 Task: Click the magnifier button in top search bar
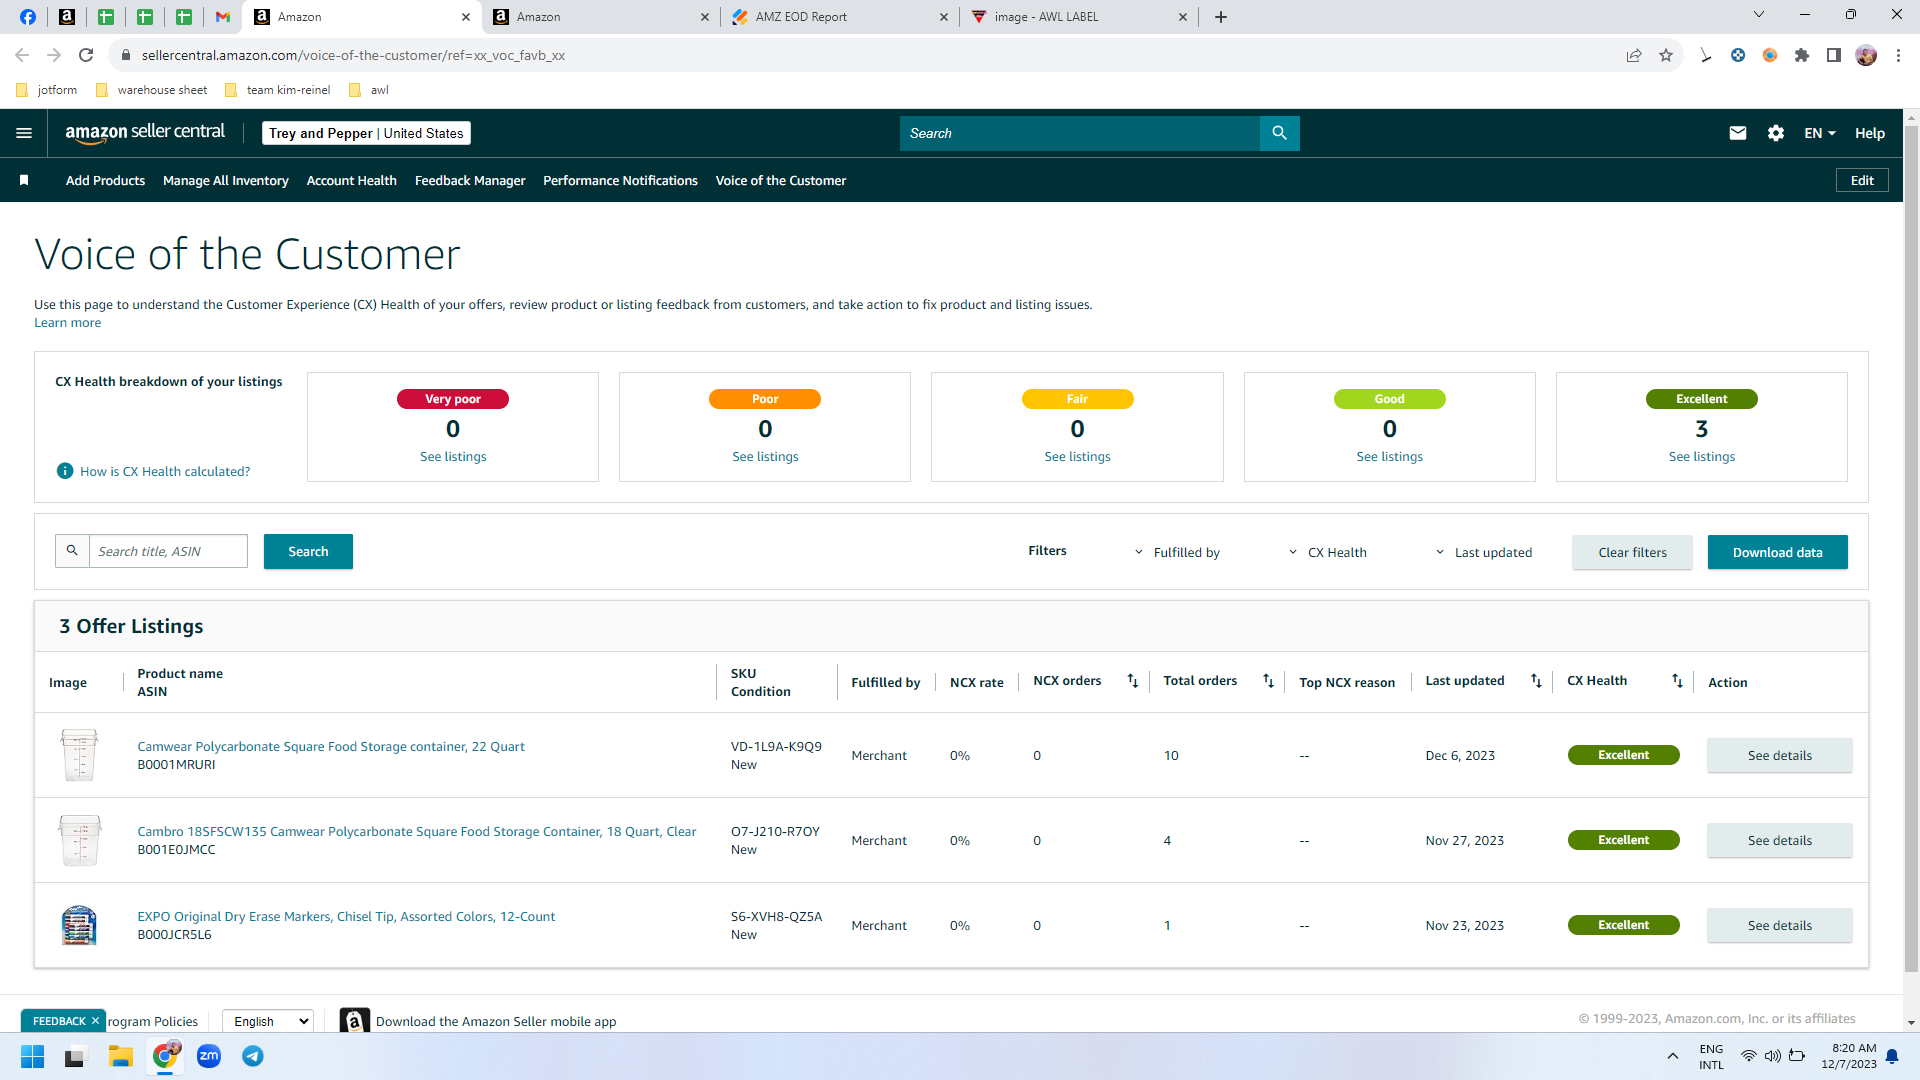click(1279, 133)
